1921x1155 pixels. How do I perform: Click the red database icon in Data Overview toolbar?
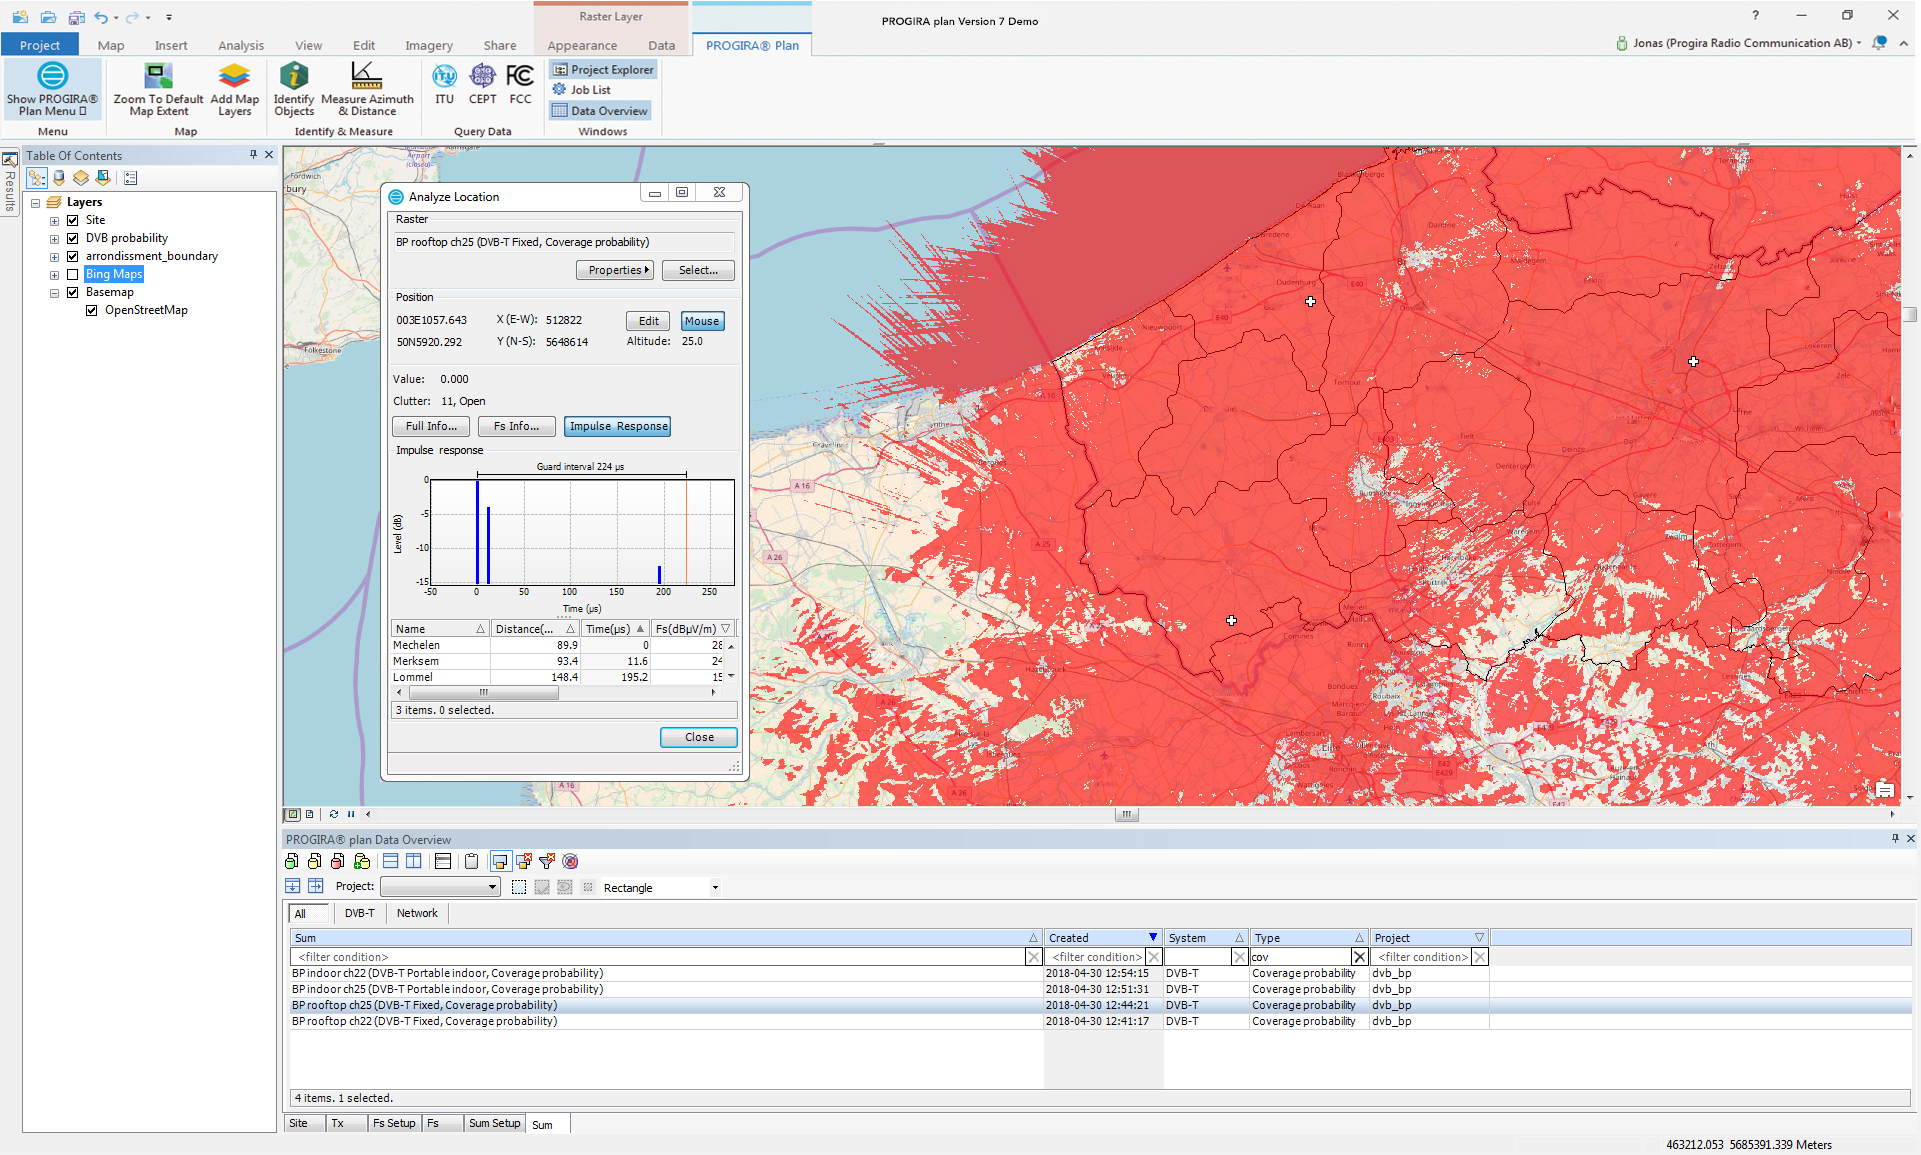338,861
